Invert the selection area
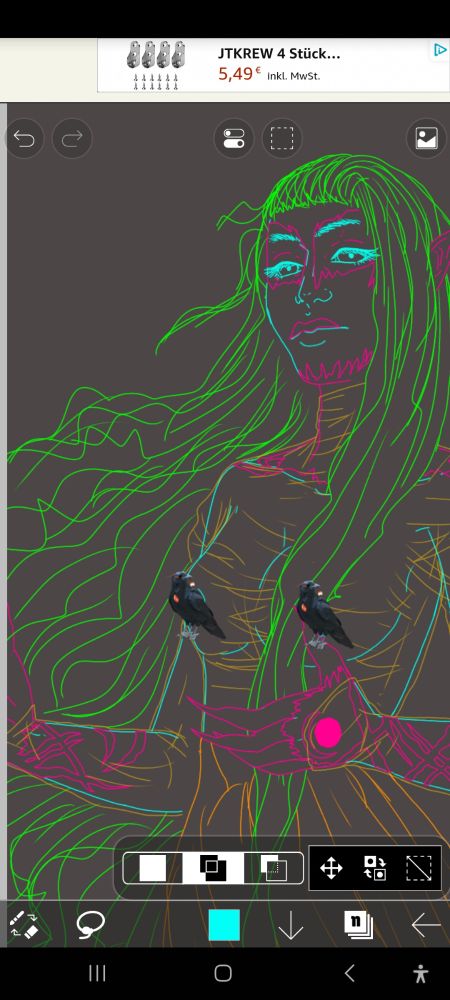The height and width of the screenshot is (1000, 450). coord(375,868)
